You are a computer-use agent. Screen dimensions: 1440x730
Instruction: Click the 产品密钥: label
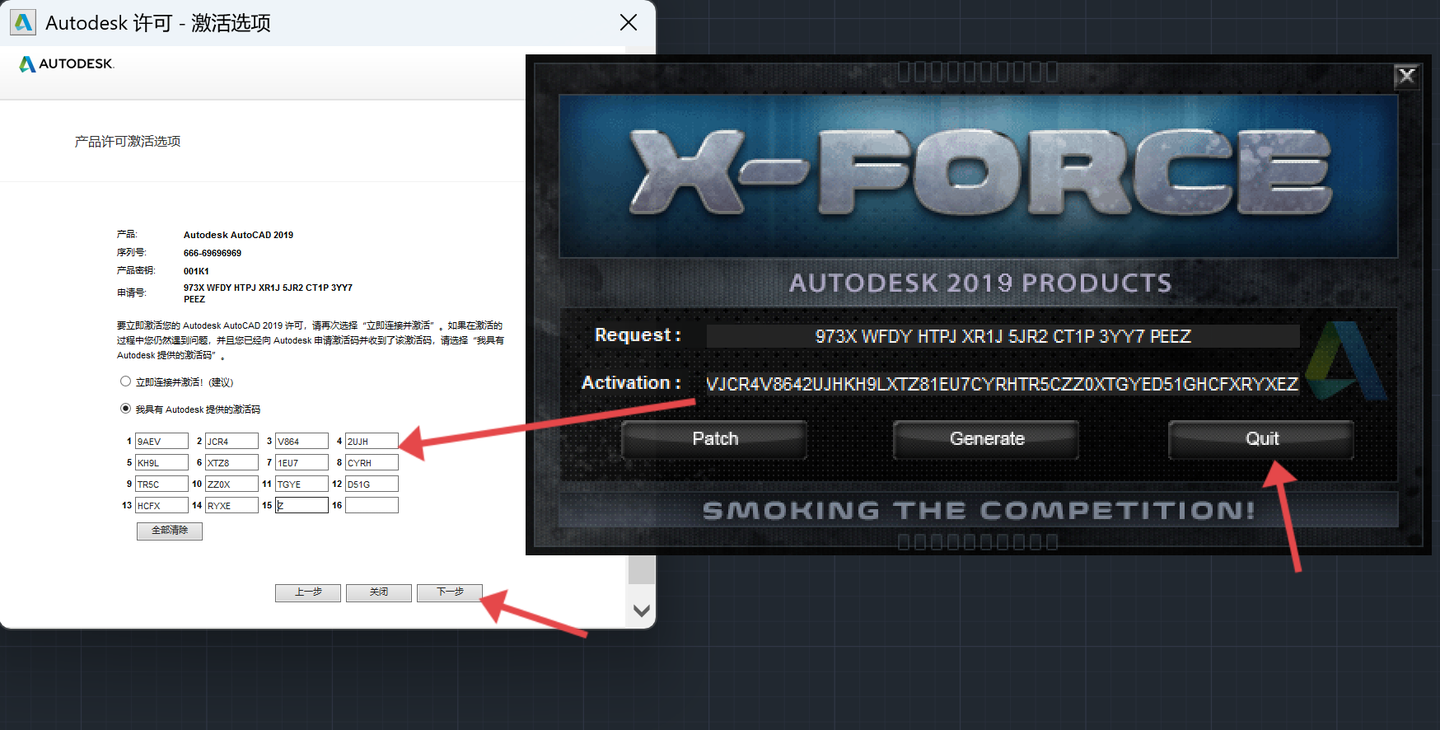135,271
